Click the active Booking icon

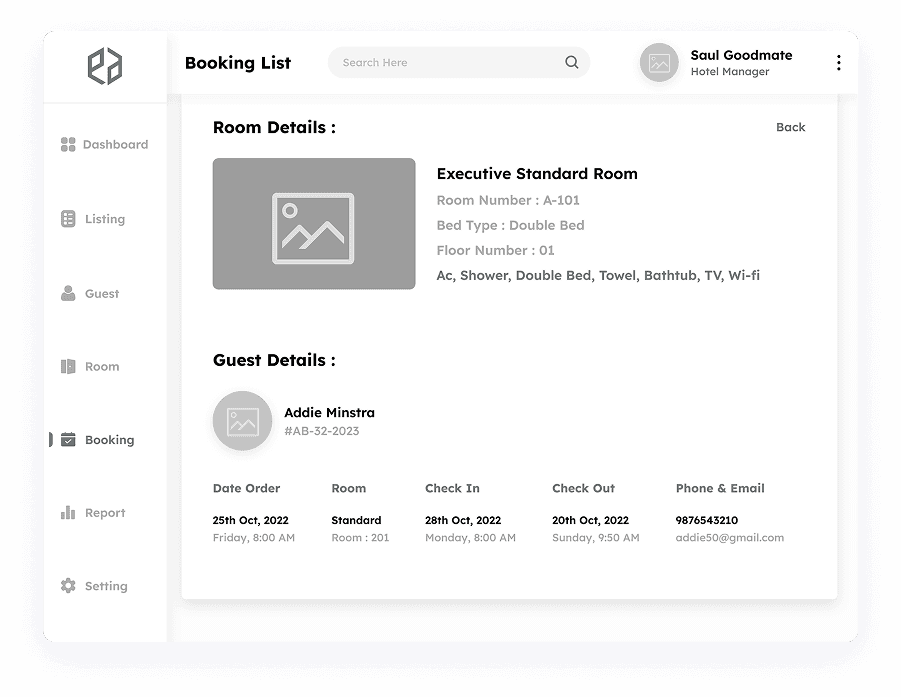point(67,439)
